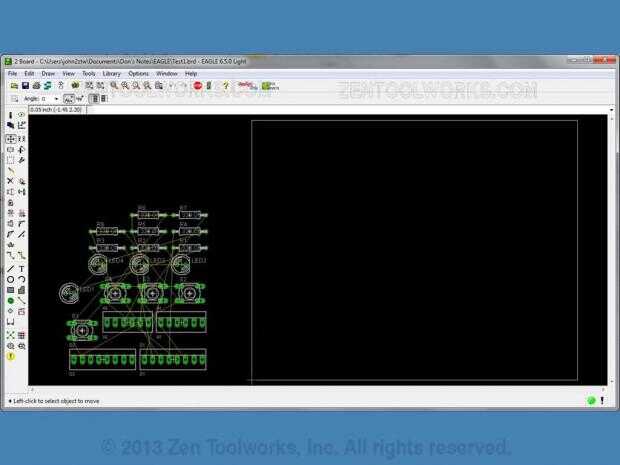The image size is (620, 465).
Task: Select the Show eye tool
Action: click(x=21, y=115)
